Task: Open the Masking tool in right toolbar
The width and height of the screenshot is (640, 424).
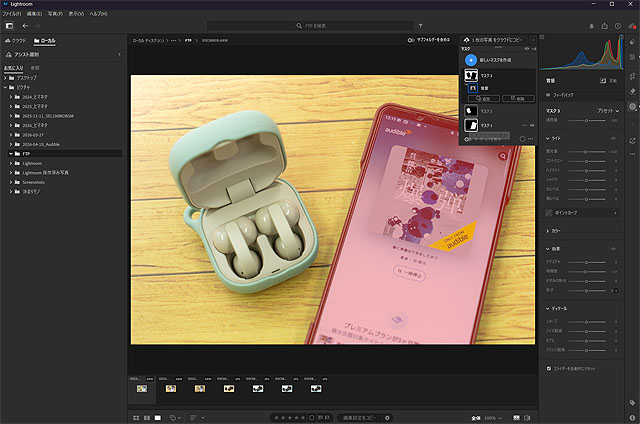Action: [x=632, y=106]
